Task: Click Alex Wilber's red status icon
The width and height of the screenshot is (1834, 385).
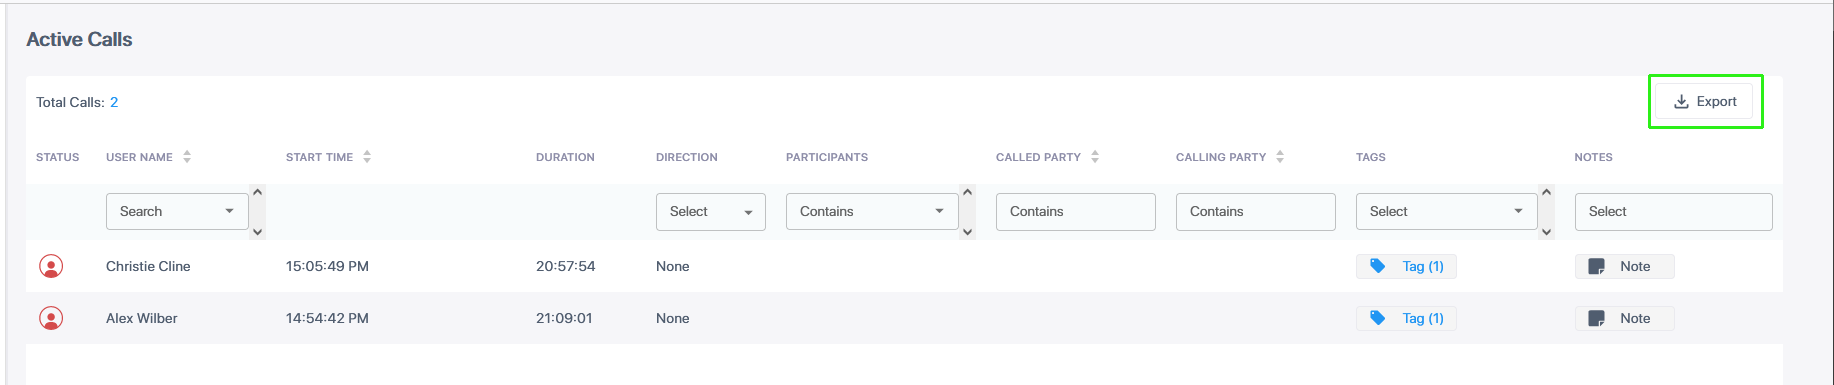Action: (x=51, y=318)
